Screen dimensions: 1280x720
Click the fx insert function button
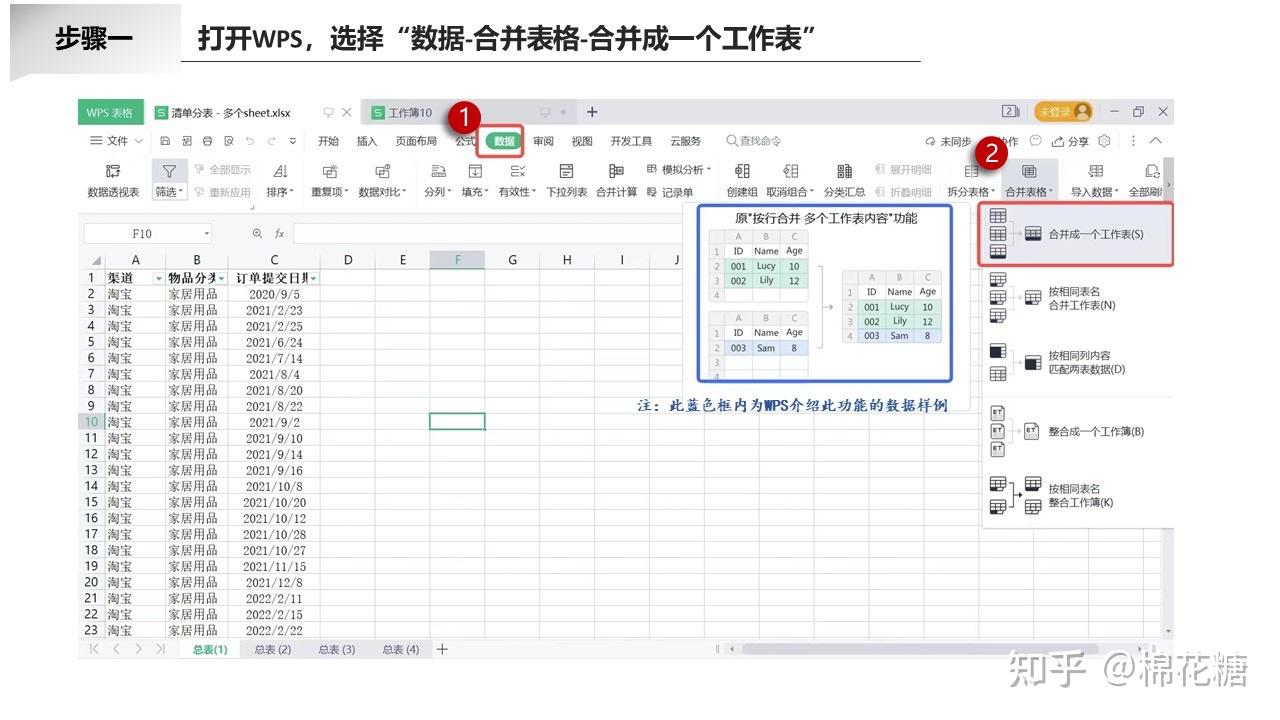(279, 233)
